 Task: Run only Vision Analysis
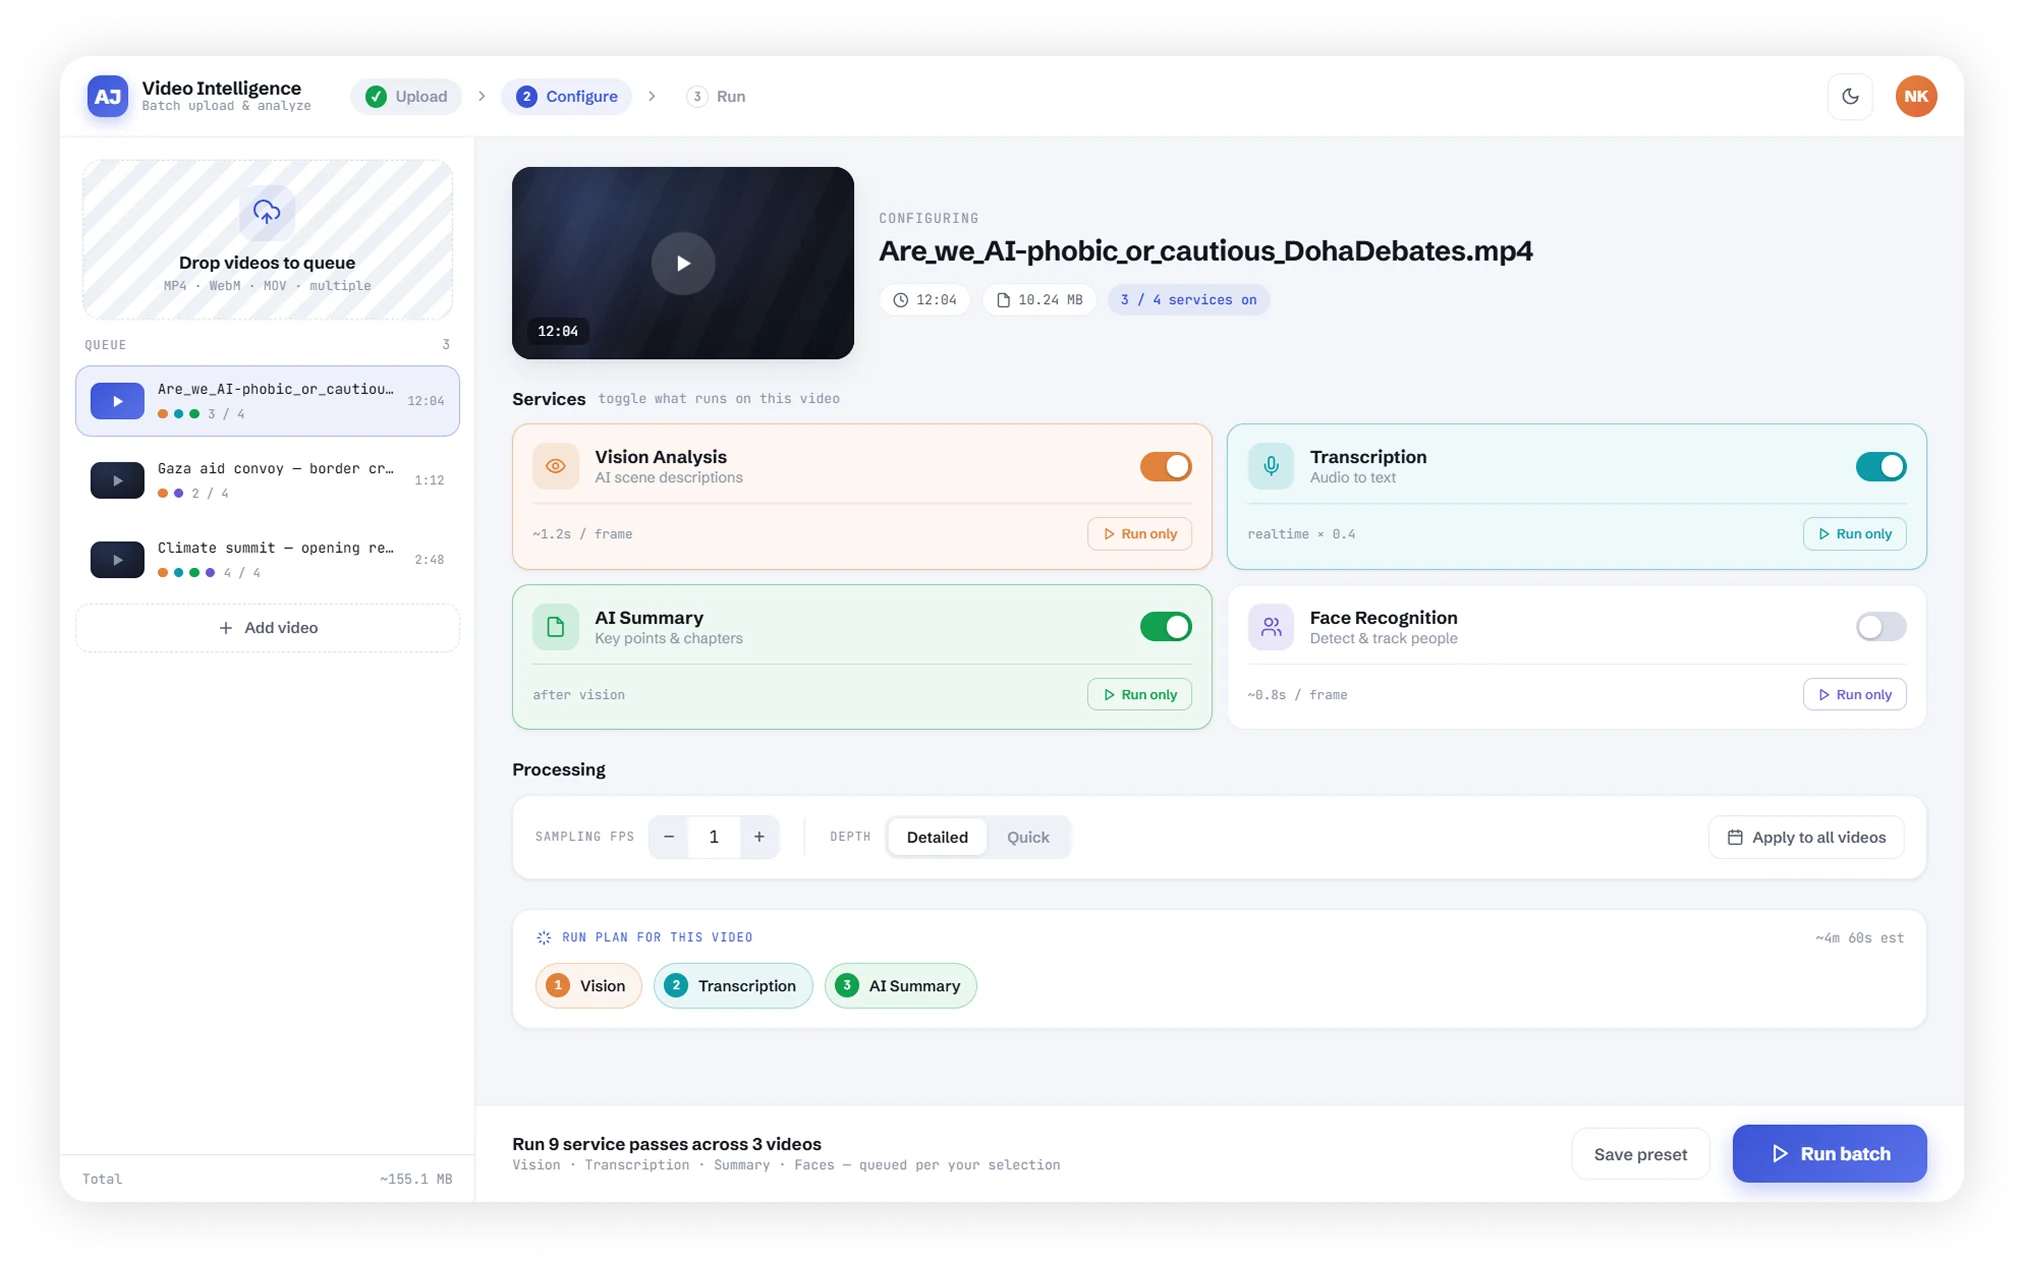tap(1139, 534)
